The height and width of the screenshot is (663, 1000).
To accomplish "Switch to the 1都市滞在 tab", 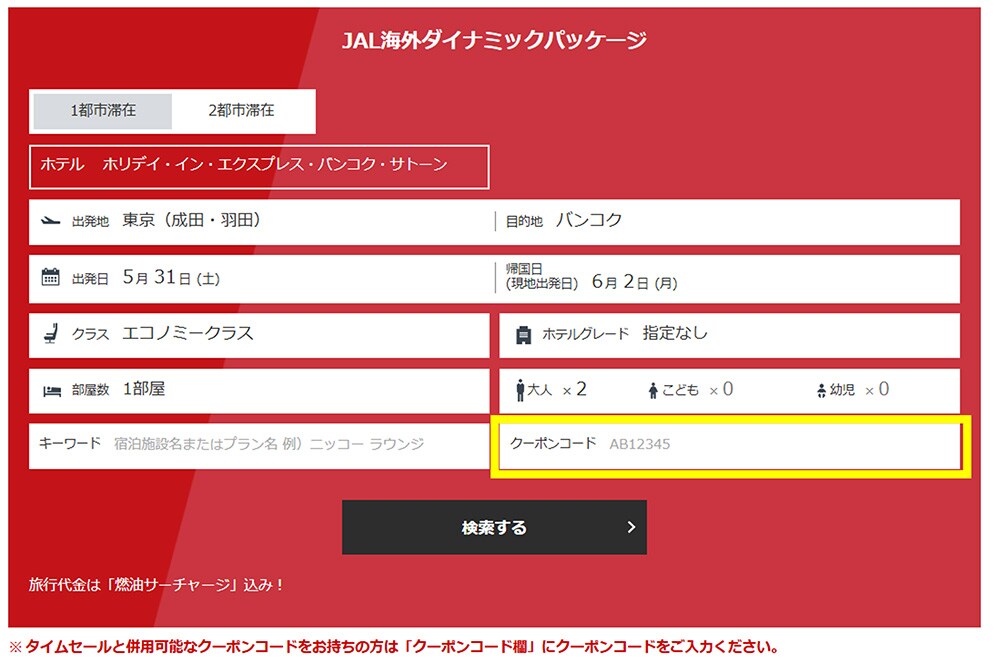I will click(103, 111).
